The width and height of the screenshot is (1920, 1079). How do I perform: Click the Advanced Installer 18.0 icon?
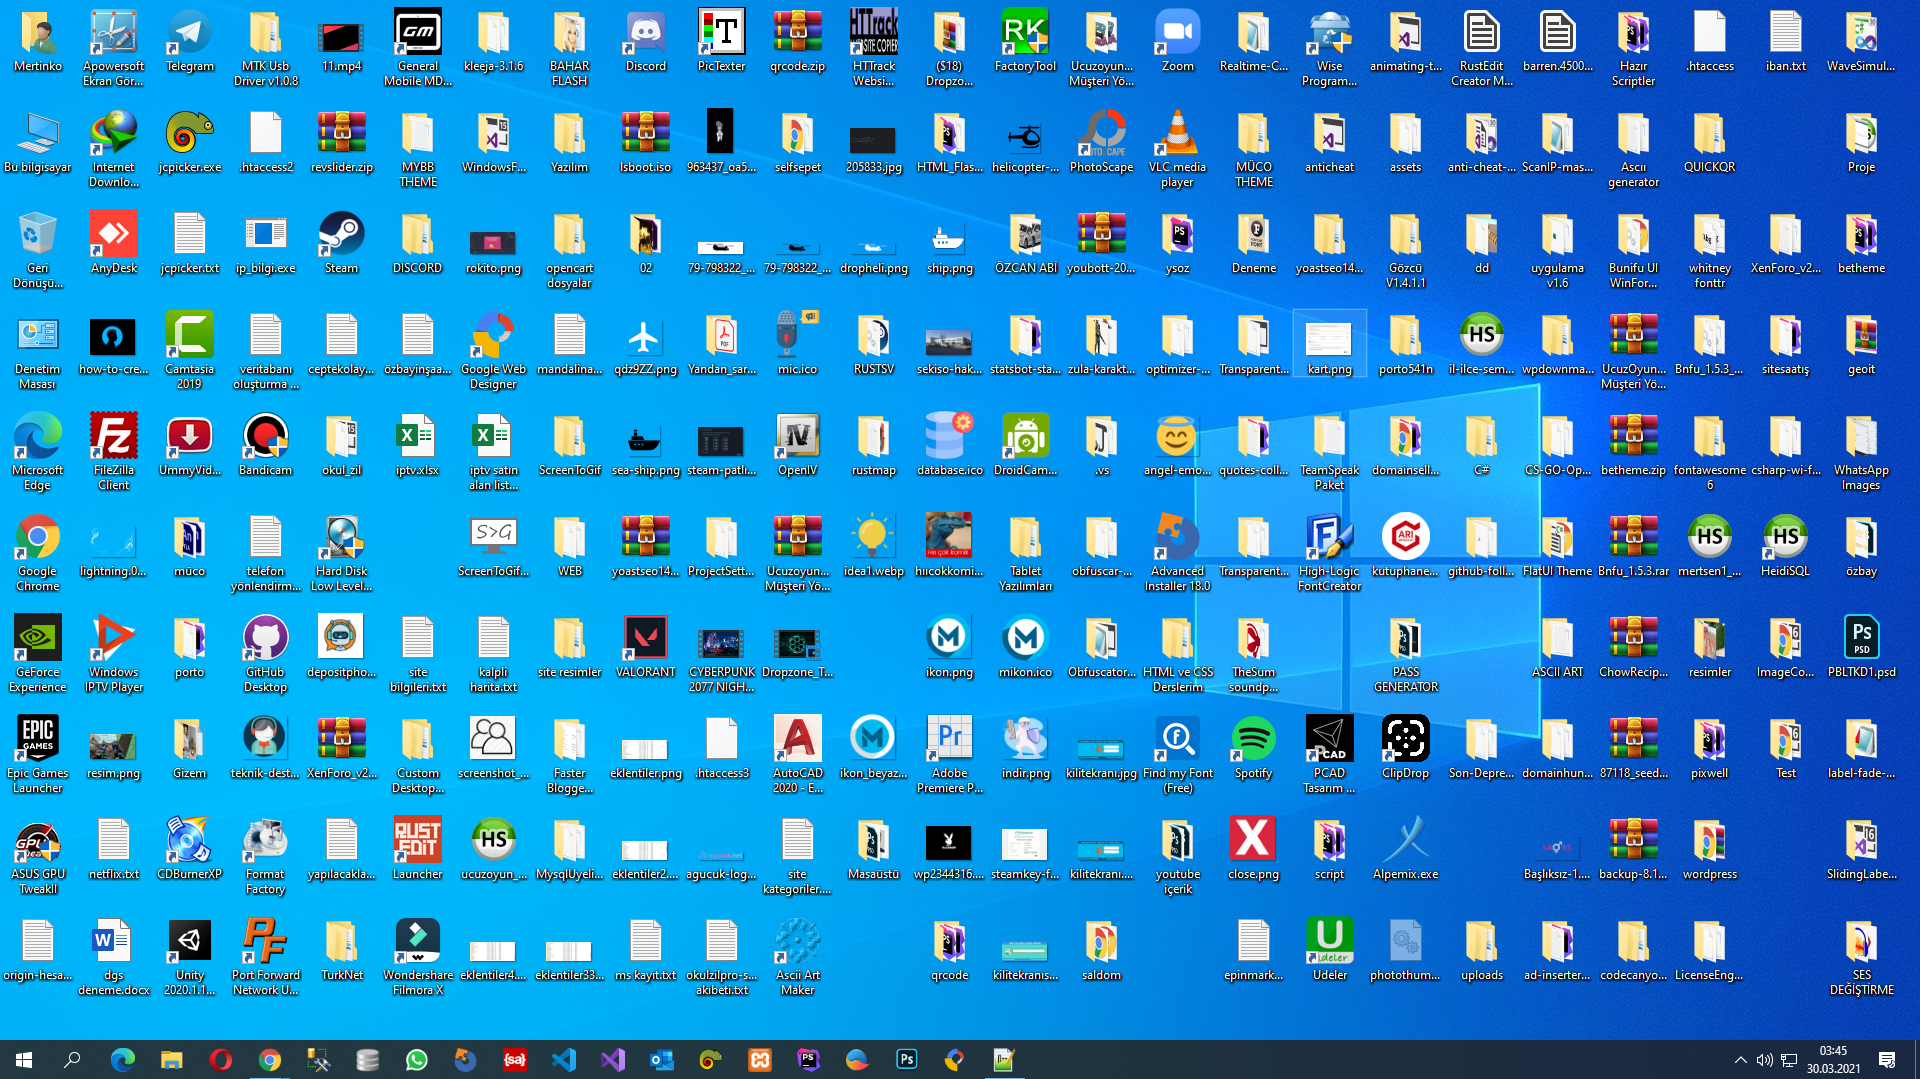[x=1178, y=554]
